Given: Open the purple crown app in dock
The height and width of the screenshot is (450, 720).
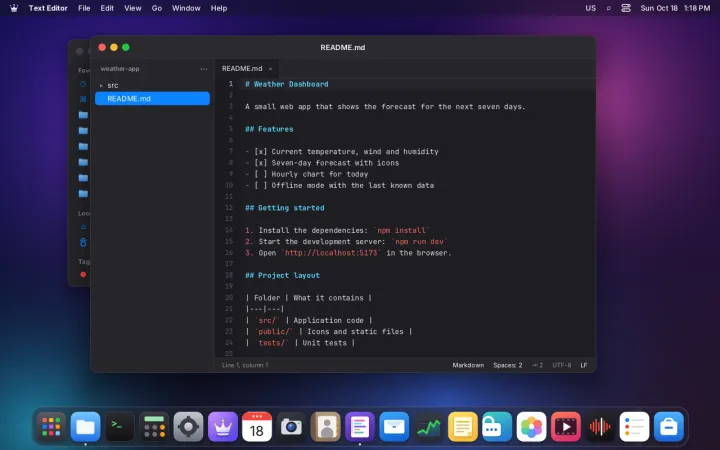Looking at the screenshot, I should [x=223, y=427].
